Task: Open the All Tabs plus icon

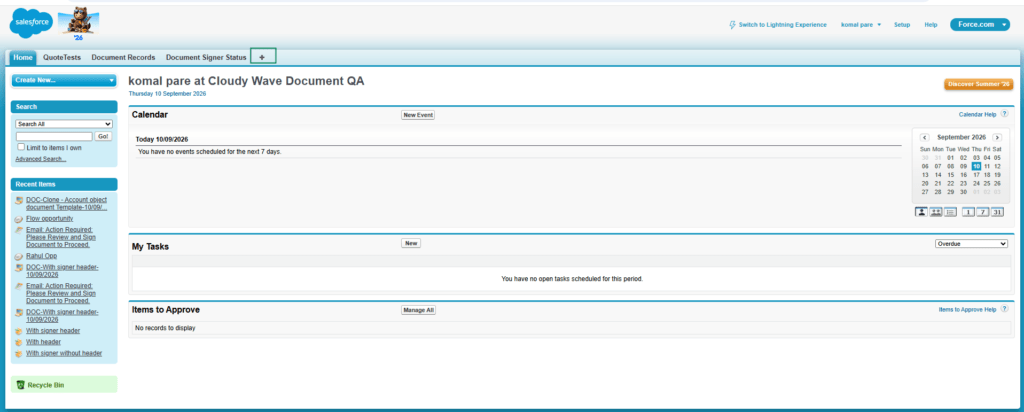Action: click(263, 57)
